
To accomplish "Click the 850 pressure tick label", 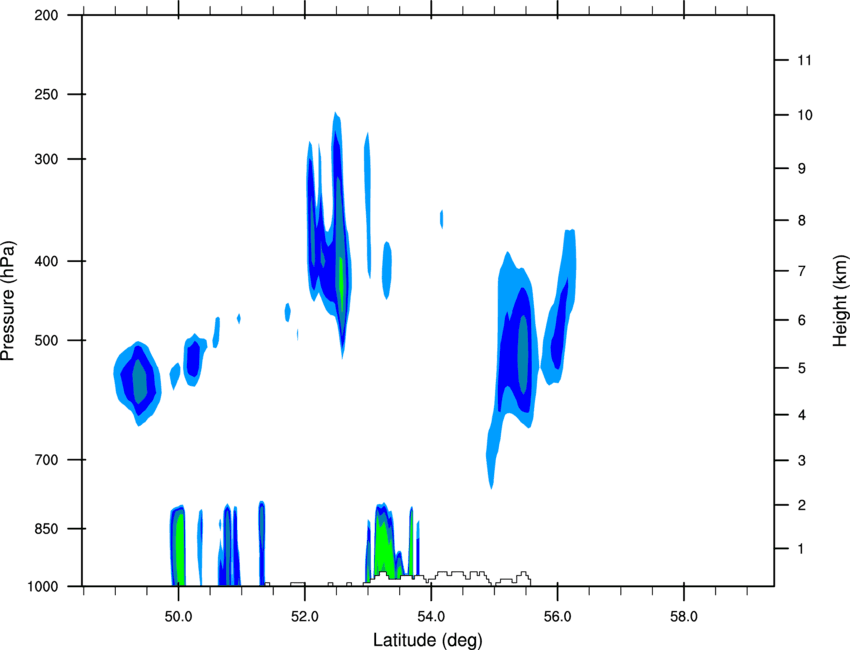I will [46, 529].
